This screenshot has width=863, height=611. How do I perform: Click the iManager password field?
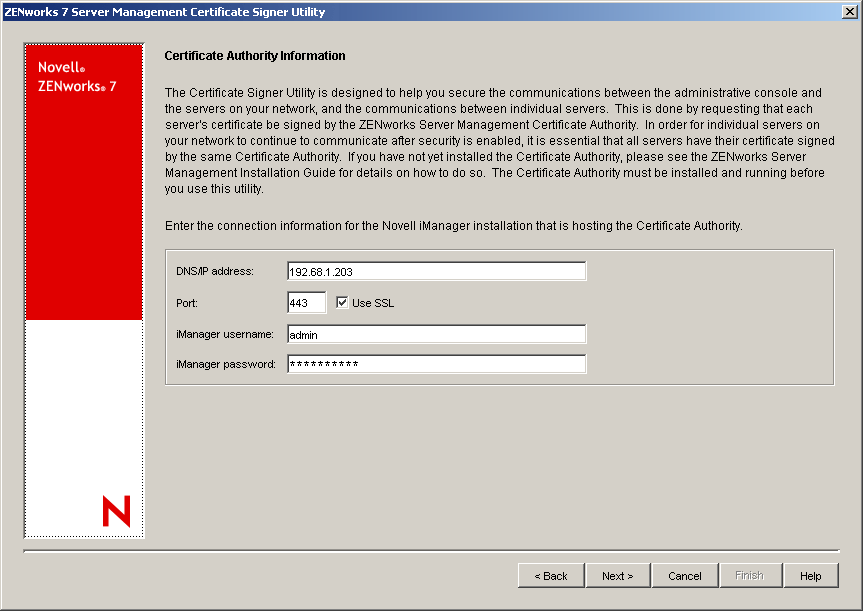coord(435,363)
